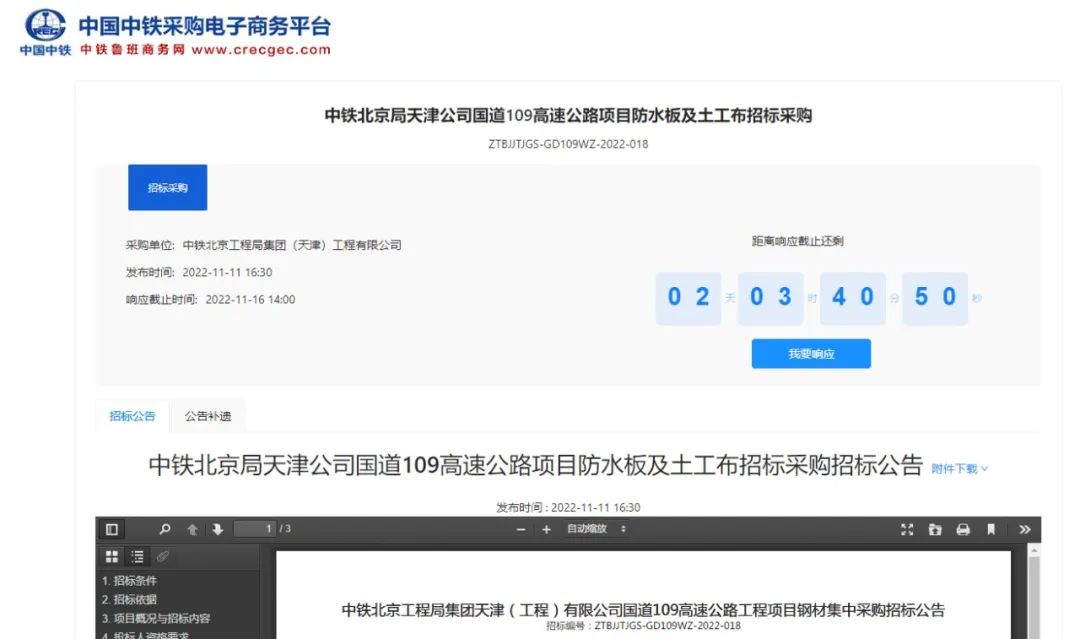The image size is (1080, 639).
Task: Switch to the 招标公告 tab
Action: (x=132, y=416)
